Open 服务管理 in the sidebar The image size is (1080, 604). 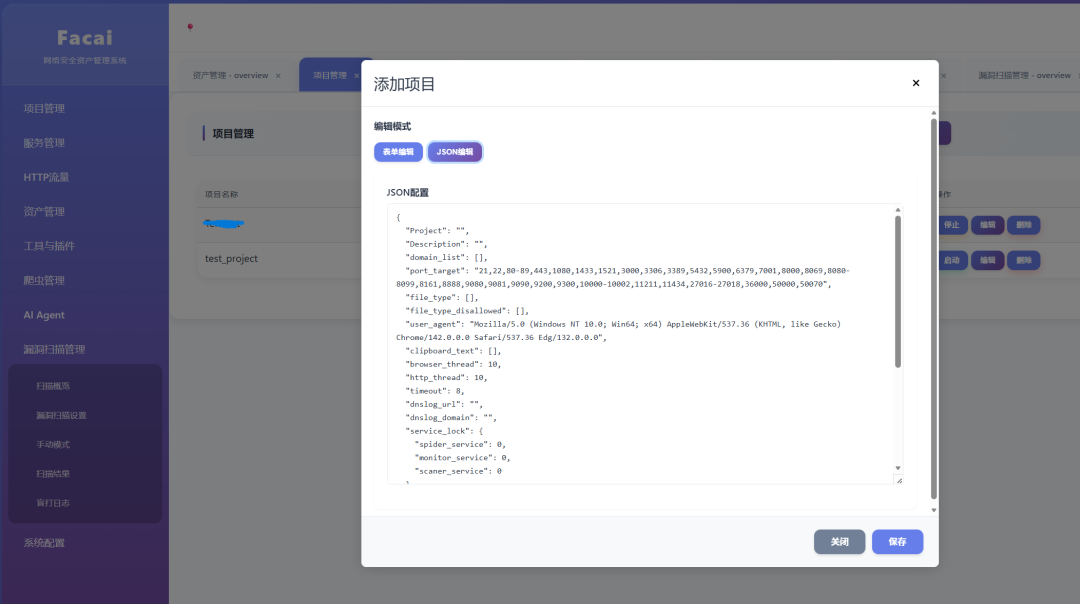click(x=44, y=143)
